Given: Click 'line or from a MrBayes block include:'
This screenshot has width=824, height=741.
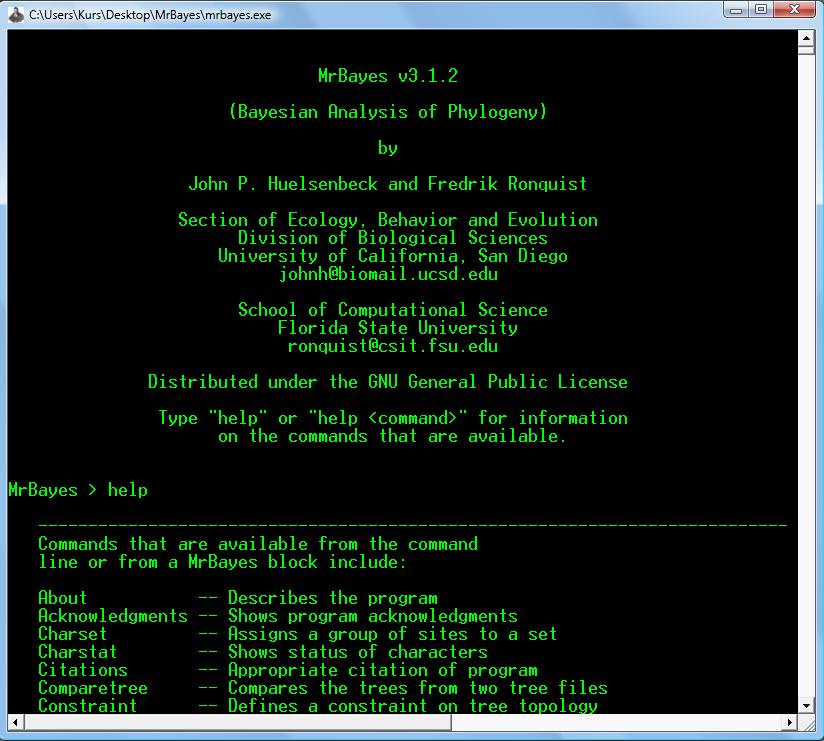Looking at the screenshot, I should coord(223,562).
